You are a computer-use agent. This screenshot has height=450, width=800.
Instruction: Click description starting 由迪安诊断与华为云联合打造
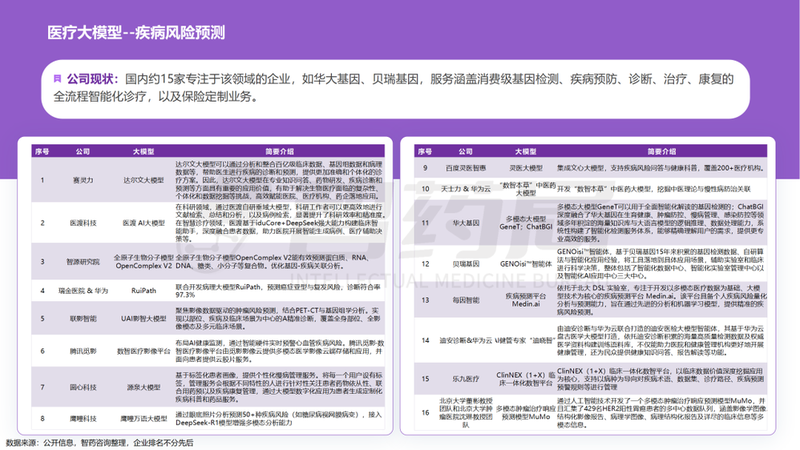pyautogui.click(x=660, y=340)
